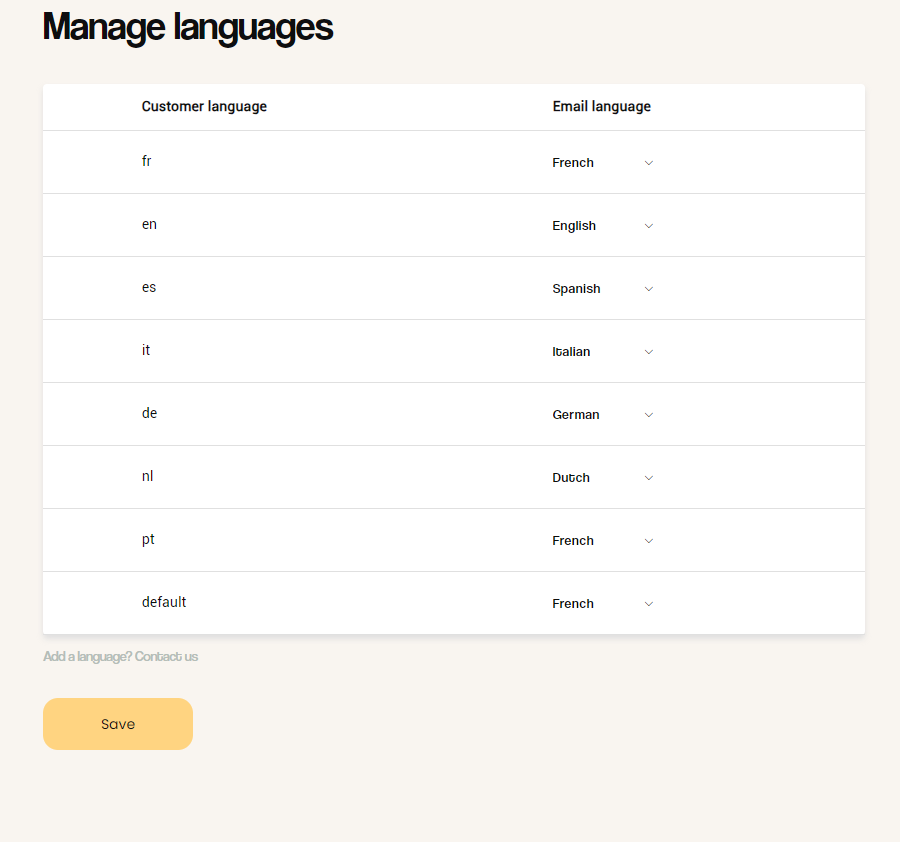The height and width of the screenshot is (842, 900).
Task: Select the 'de' customer language cell
Action: (149, 413)
